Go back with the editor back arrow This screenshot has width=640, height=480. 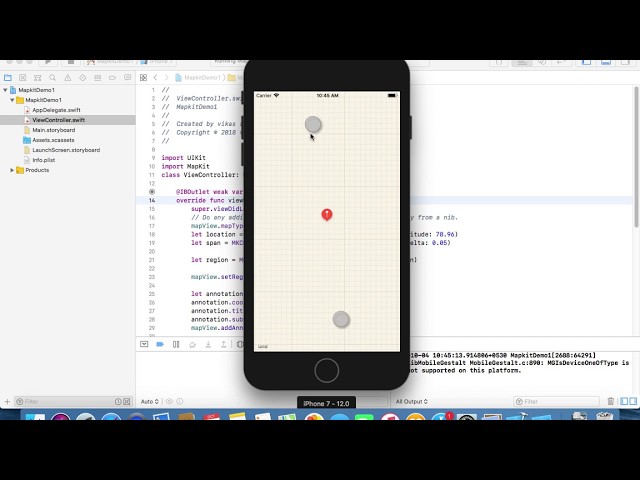pyautogui.click(x=156, y=78)
